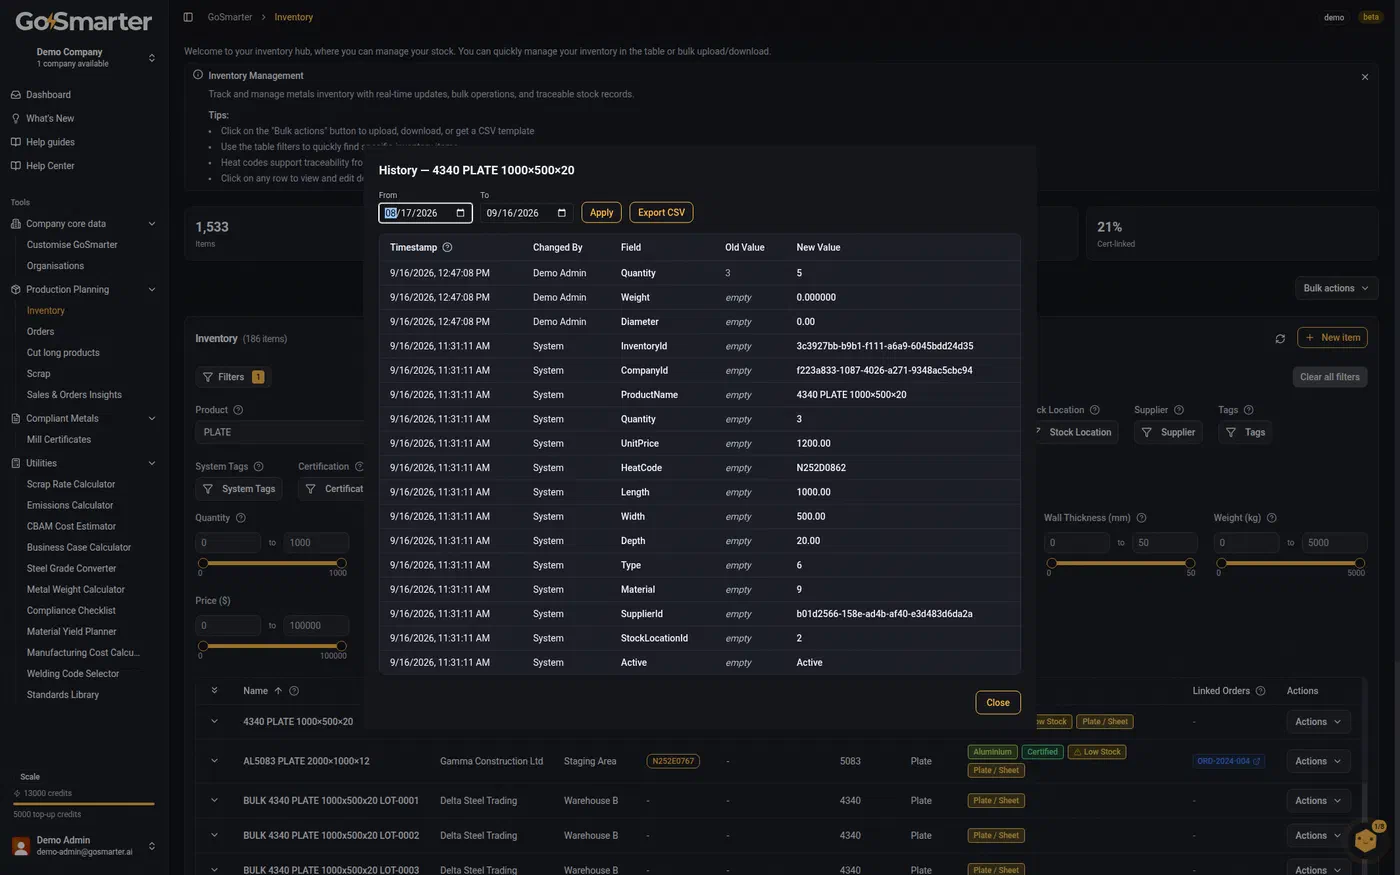1400x875 pixels.
Task: Apply the history date range
Action: click(601, 213)
